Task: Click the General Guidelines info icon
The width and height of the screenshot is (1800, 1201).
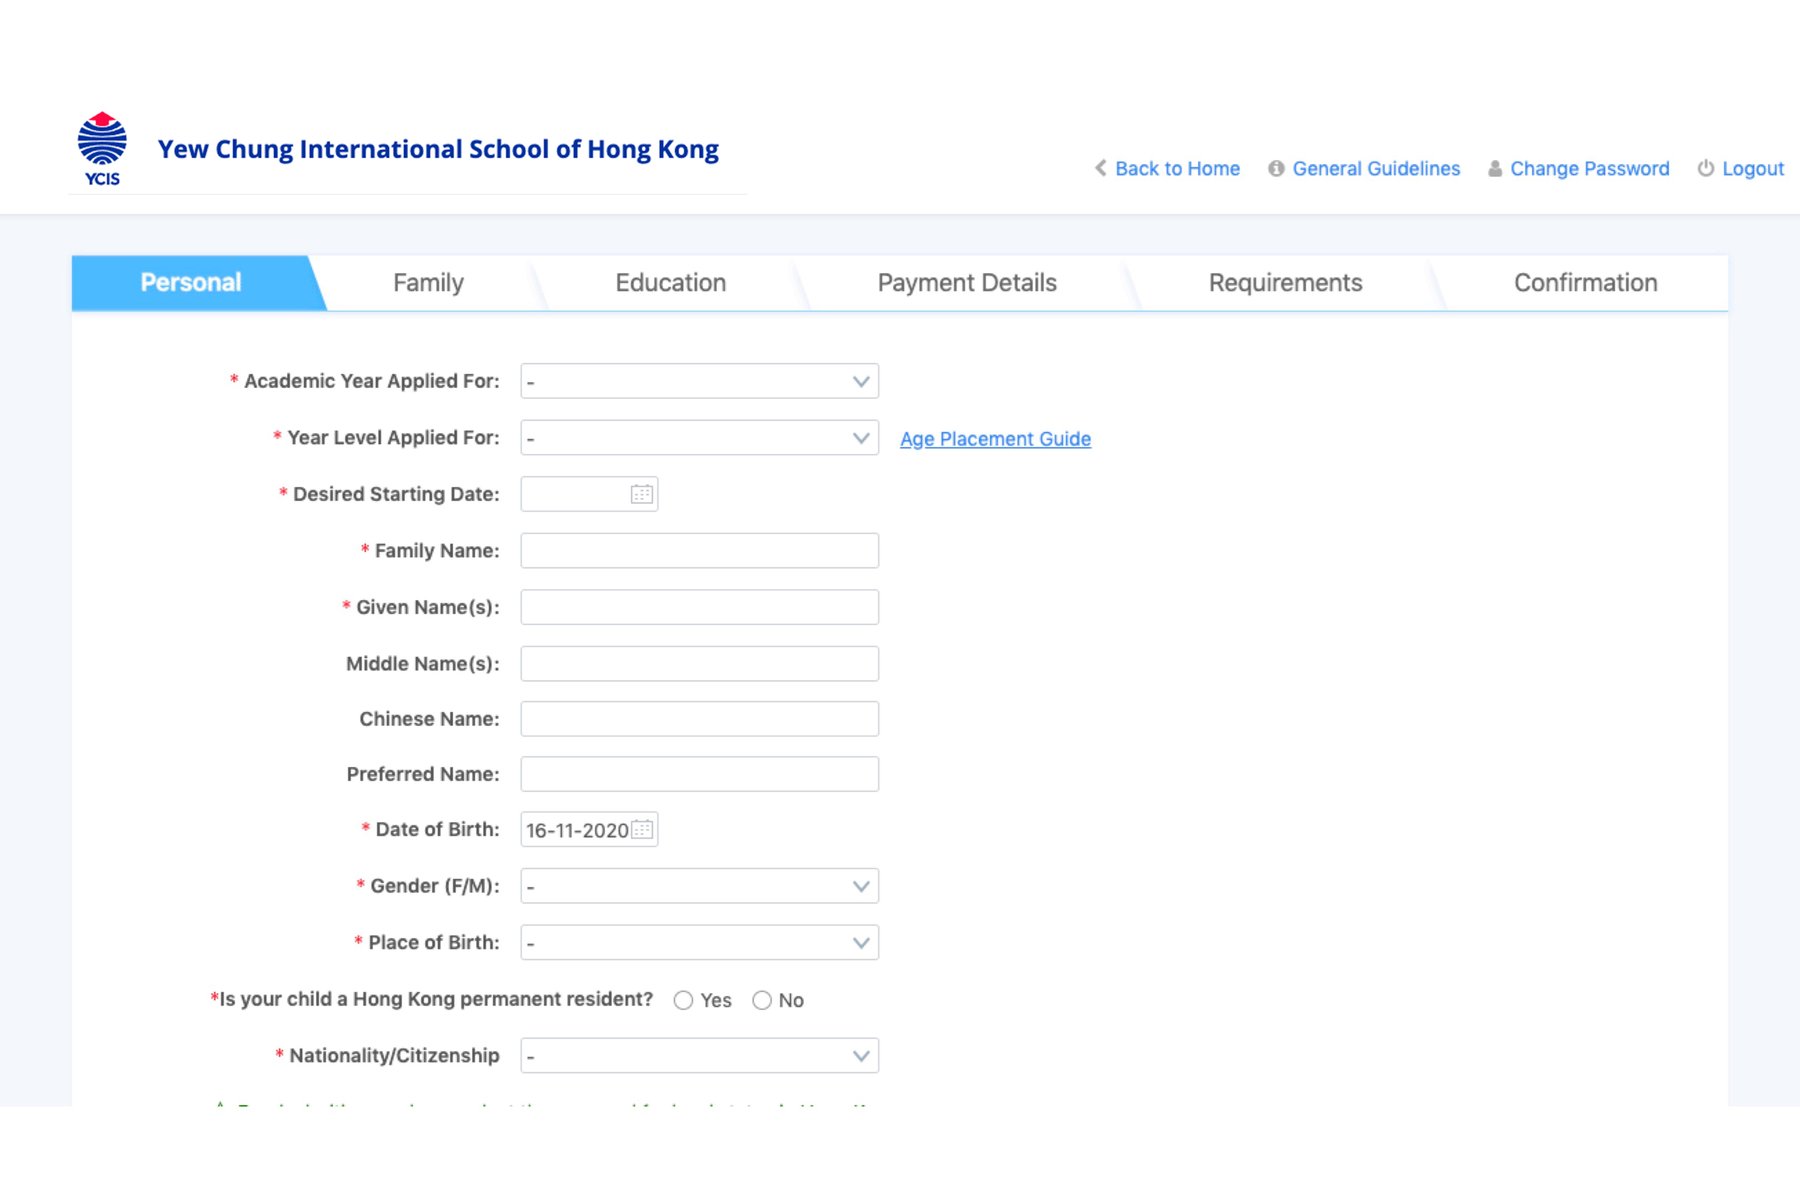Action: point(1276,169)
